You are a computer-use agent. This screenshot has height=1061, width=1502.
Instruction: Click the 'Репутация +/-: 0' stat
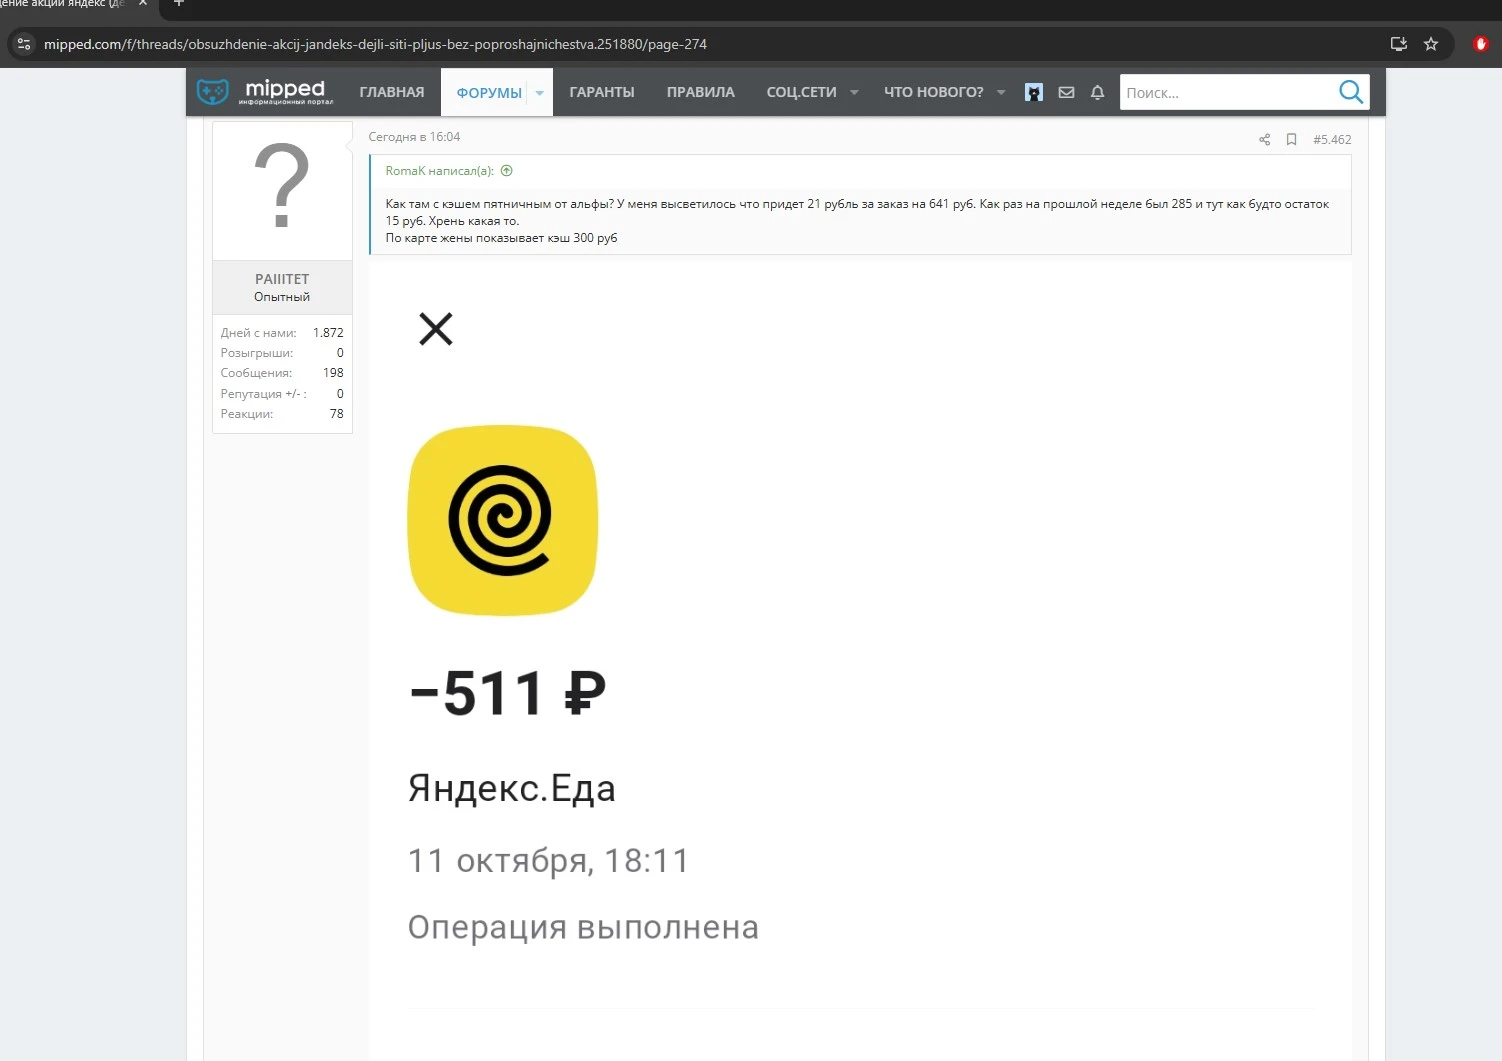click(x=282, y=394)
